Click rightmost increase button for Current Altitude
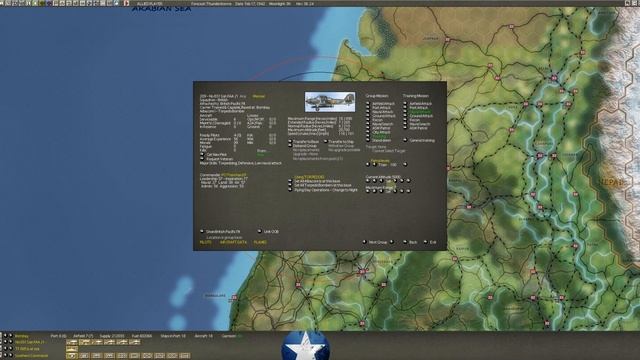The width and height of the screenshot is (640, 360). [409, 180]
